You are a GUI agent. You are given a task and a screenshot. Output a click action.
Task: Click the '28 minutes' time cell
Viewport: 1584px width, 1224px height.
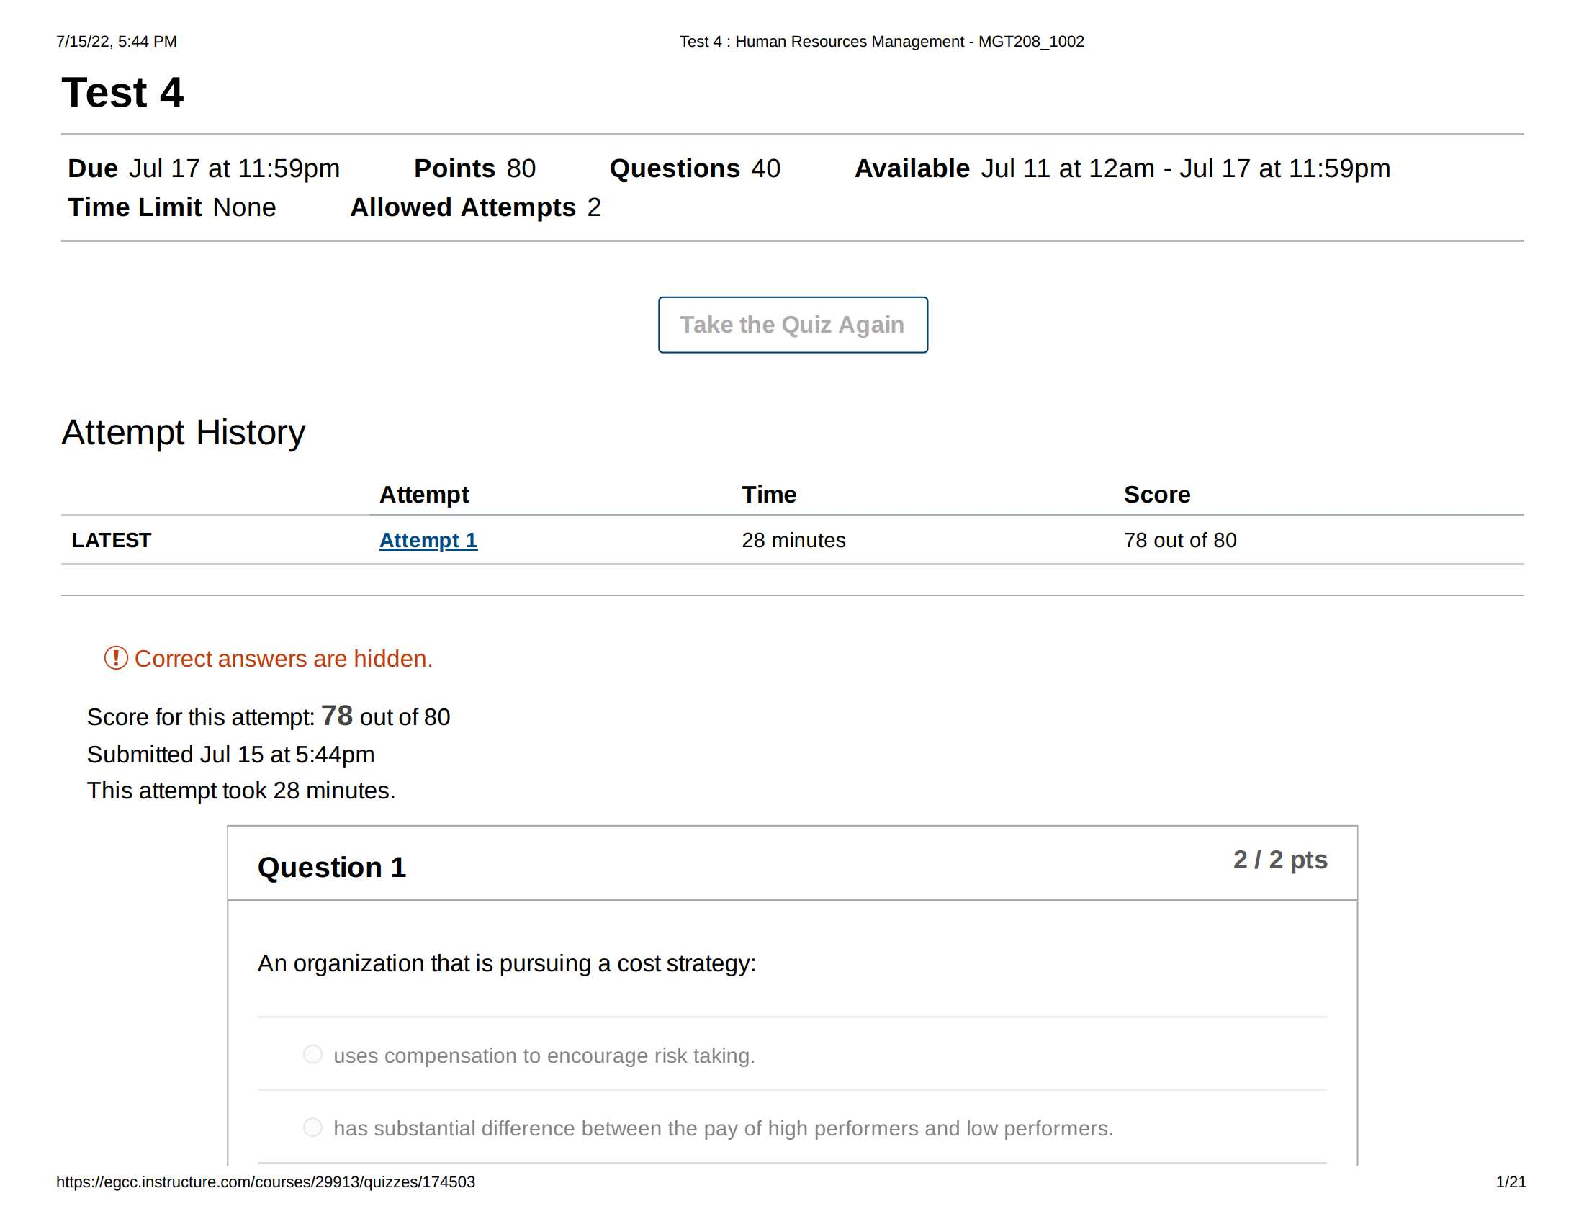pyautogui.click(x=793, y=540)
